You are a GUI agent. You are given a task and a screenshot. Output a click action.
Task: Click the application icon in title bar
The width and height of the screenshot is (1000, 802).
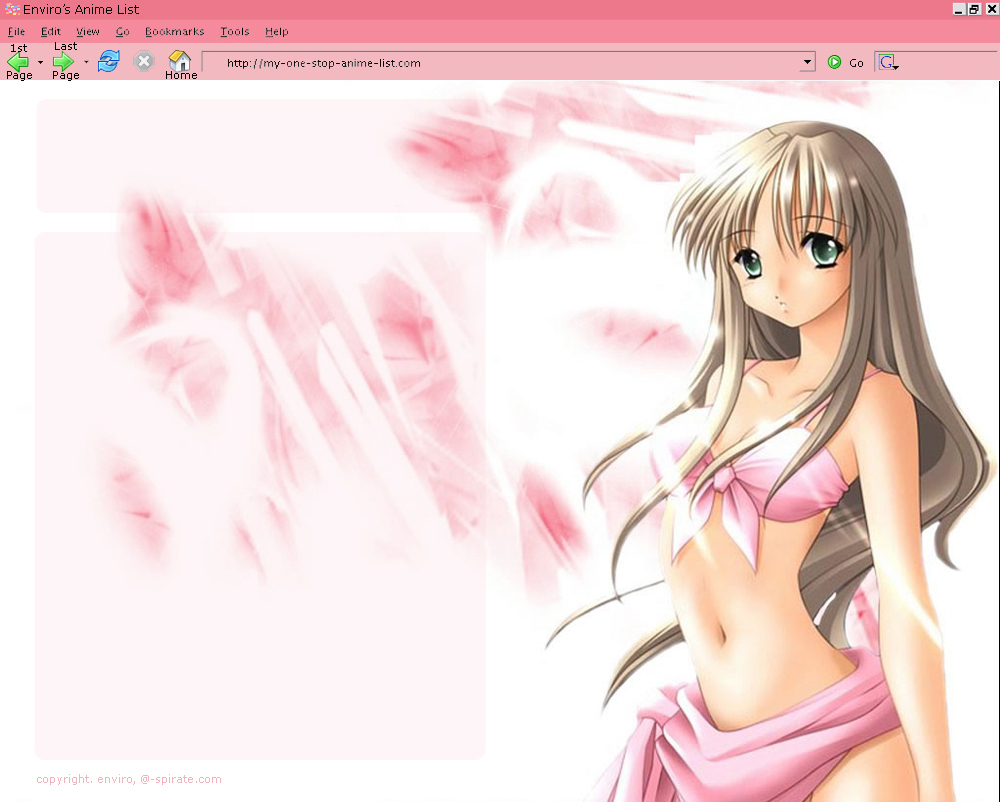(11, 10)
